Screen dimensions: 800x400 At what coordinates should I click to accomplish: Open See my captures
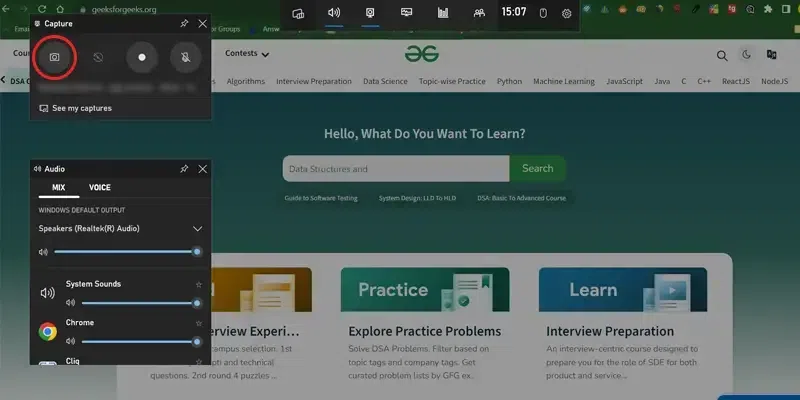76,108
